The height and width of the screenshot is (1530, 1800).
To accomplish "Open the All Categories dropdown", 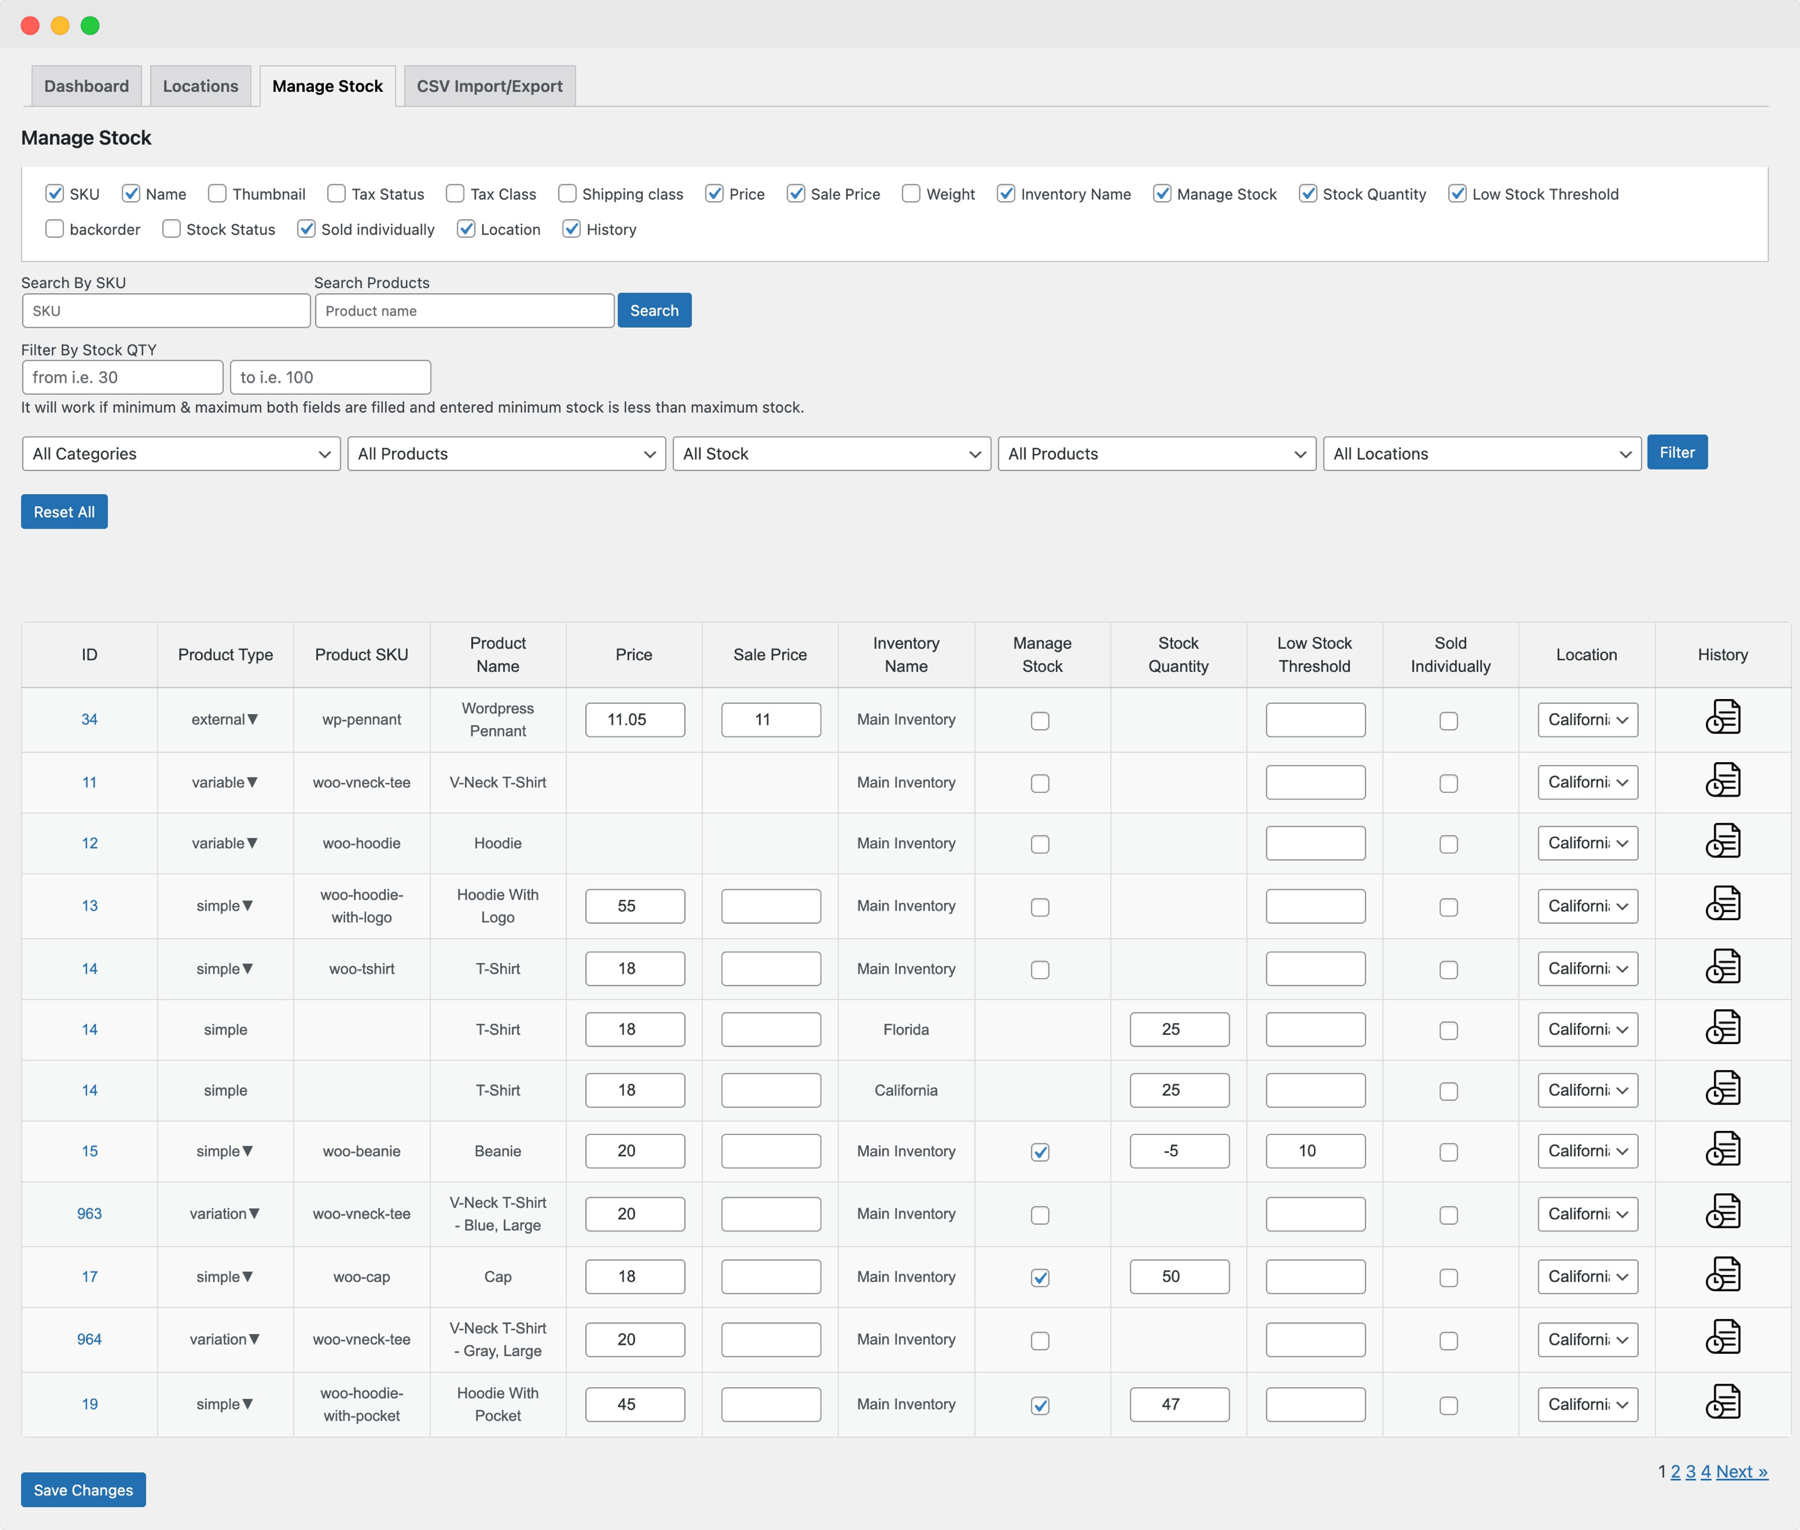I will (x=180, y=453).
